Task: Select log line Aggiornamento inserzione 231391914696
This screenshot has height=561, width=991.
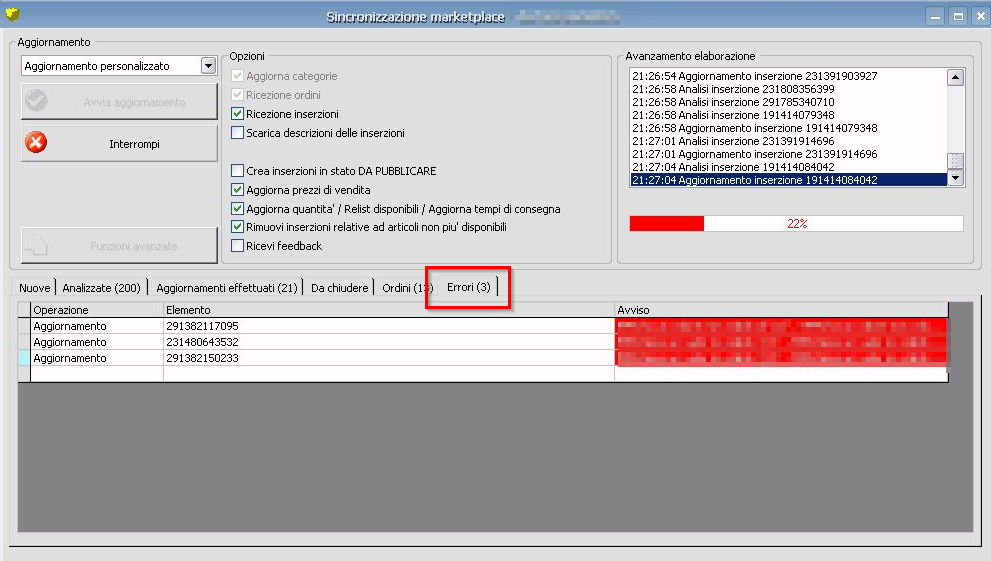Action: point(789,154)
